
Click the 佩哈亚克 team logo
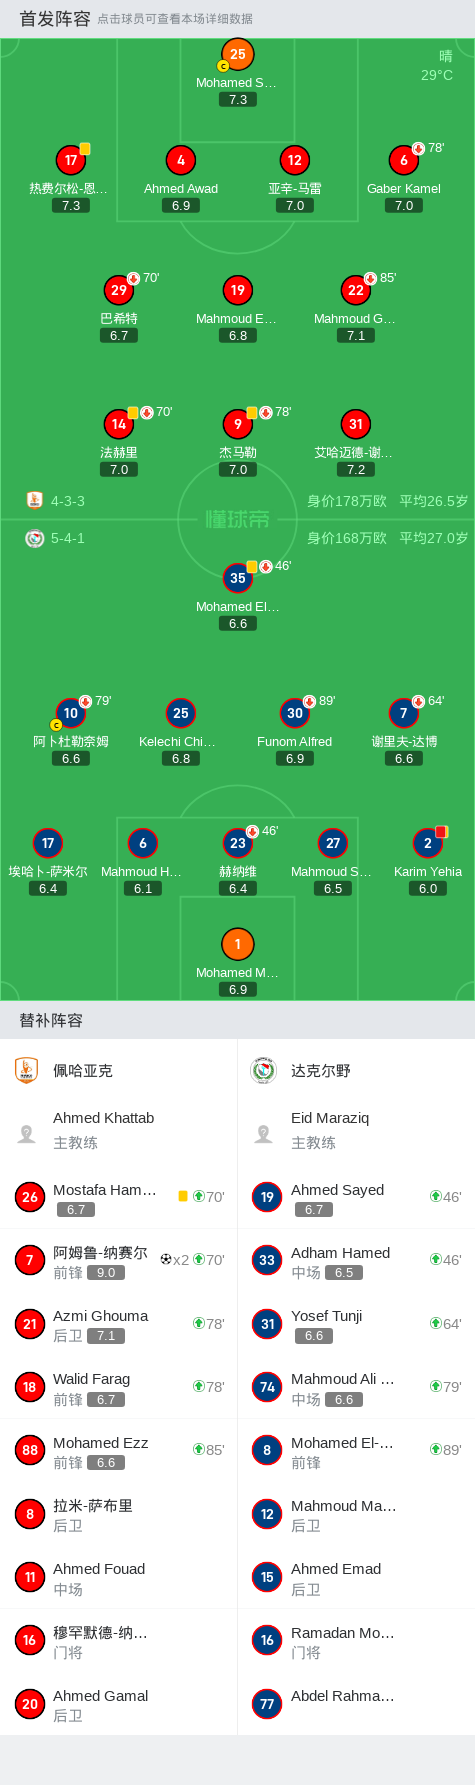pos(27,1071)
